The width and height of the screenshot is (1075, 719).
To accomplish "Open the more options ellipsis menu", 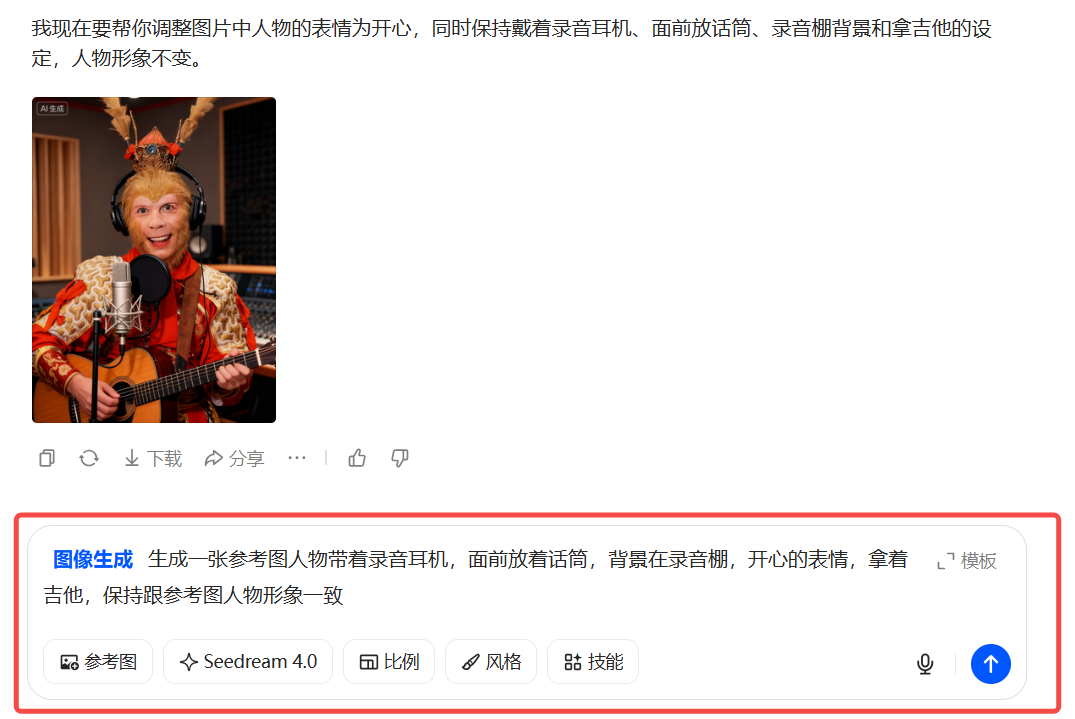I will pos(297,457).
